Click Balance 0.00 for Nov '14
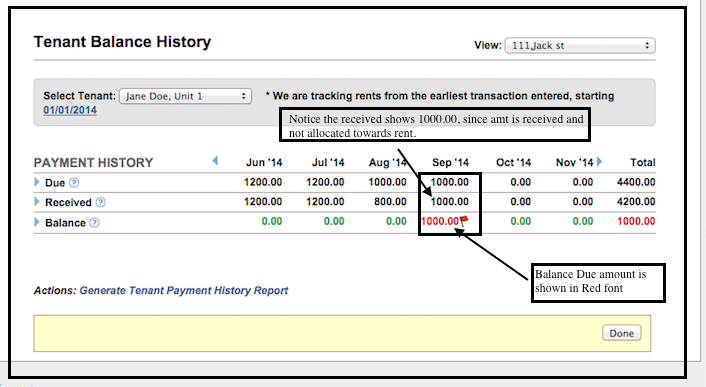Screen dimensions: 706x387 [x=583, y=221]
